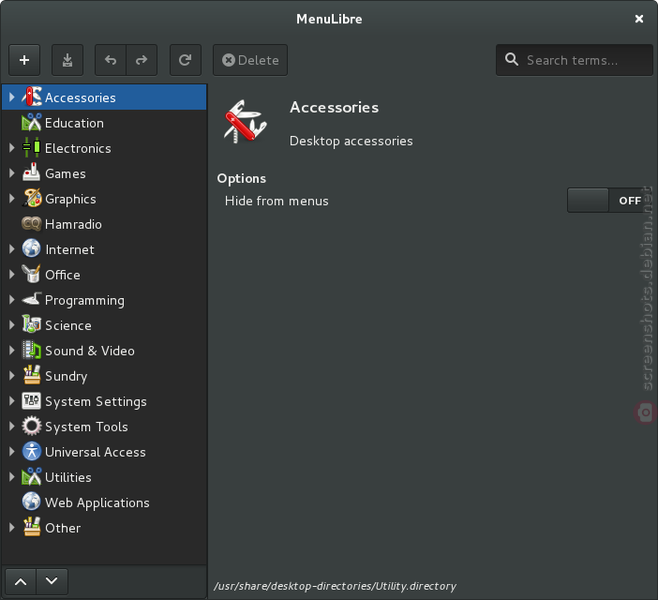Click the Web Applications globe icon
The width and height of the screenshot is (658, 600).
31,502
